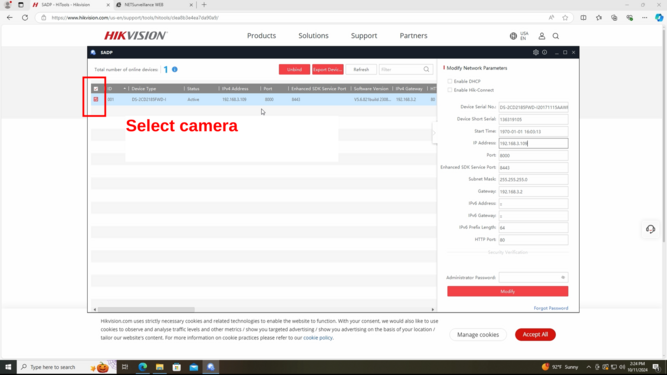The width and height of the screenshot is (667, 375).
Task: Open the Support menu
Action: 364,36
